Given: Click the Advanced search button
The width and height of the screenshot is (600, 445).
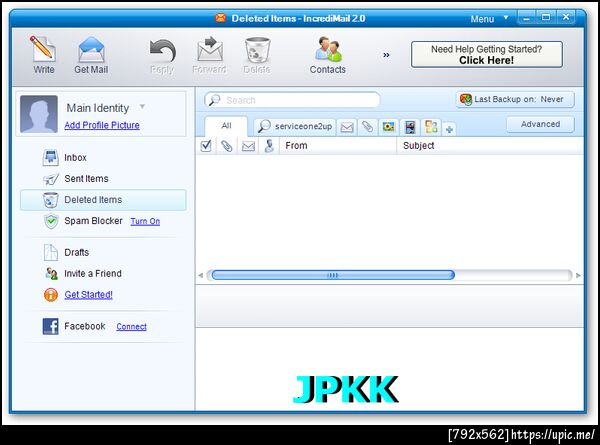Looking at the screenshot, I should tap(540, 124).
